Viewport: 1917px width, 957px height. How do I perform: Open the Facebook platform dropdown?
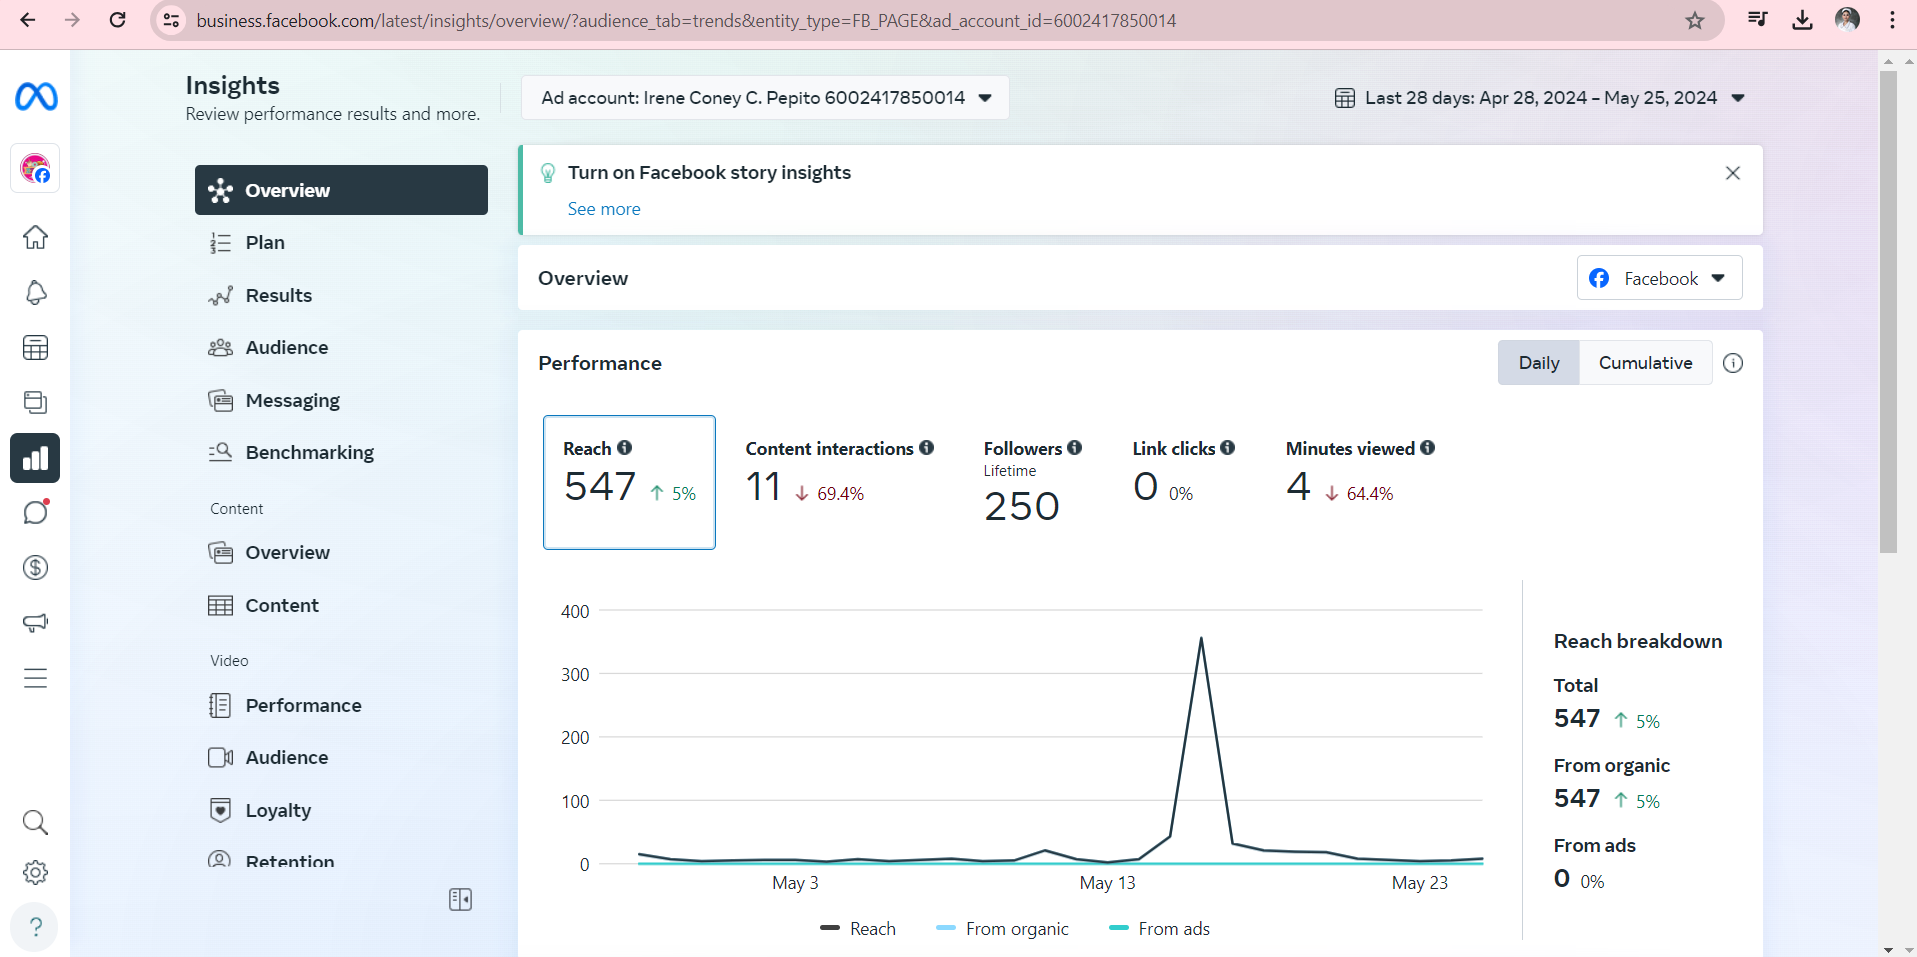(1659, 278)
